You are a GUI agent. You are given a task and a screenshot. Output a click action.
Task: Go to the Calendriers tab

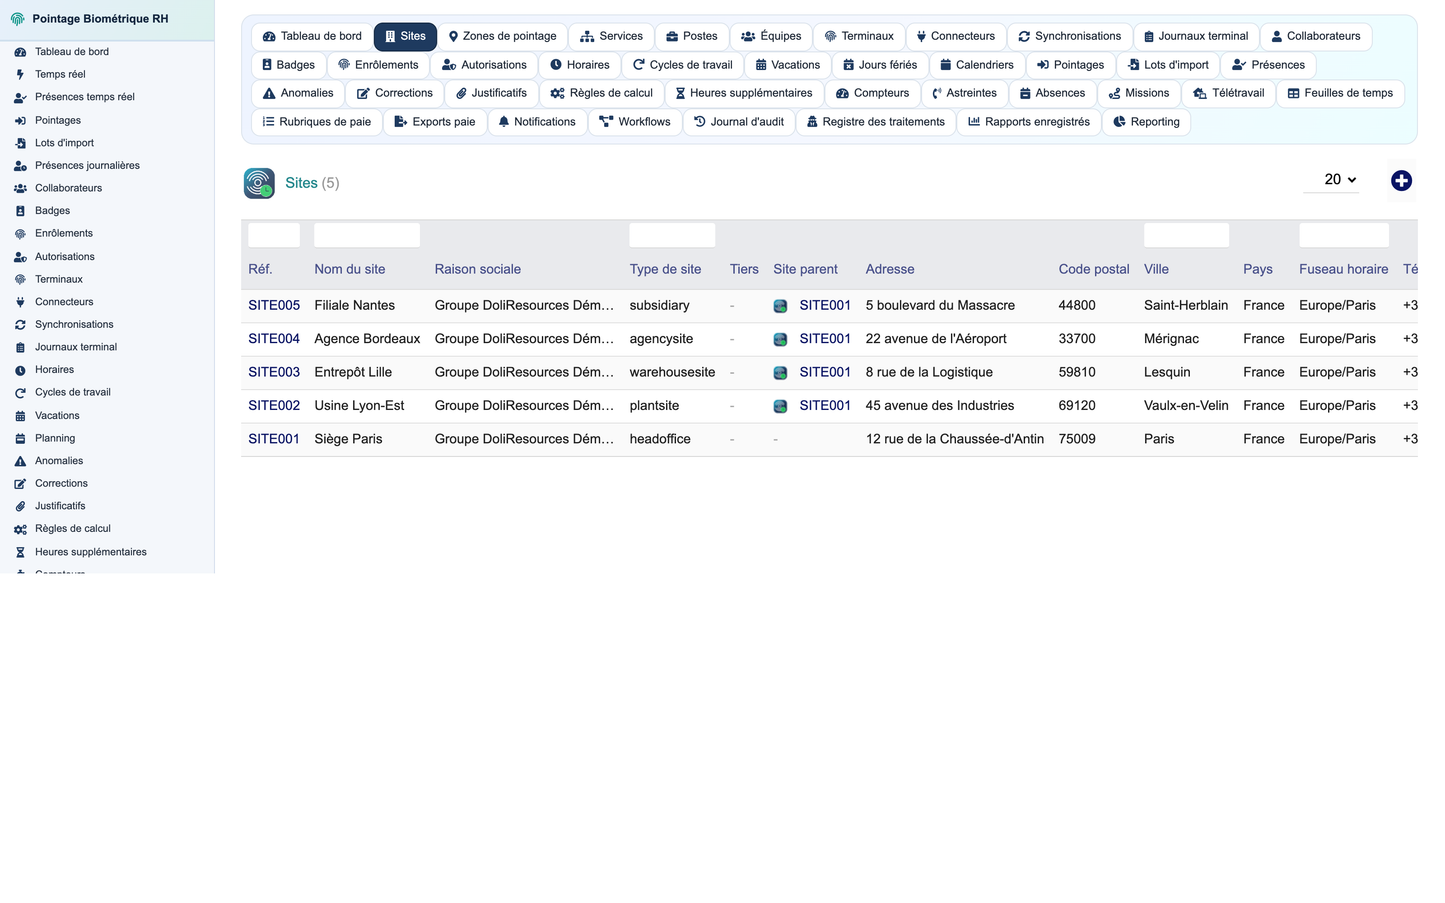pos(977,65)
